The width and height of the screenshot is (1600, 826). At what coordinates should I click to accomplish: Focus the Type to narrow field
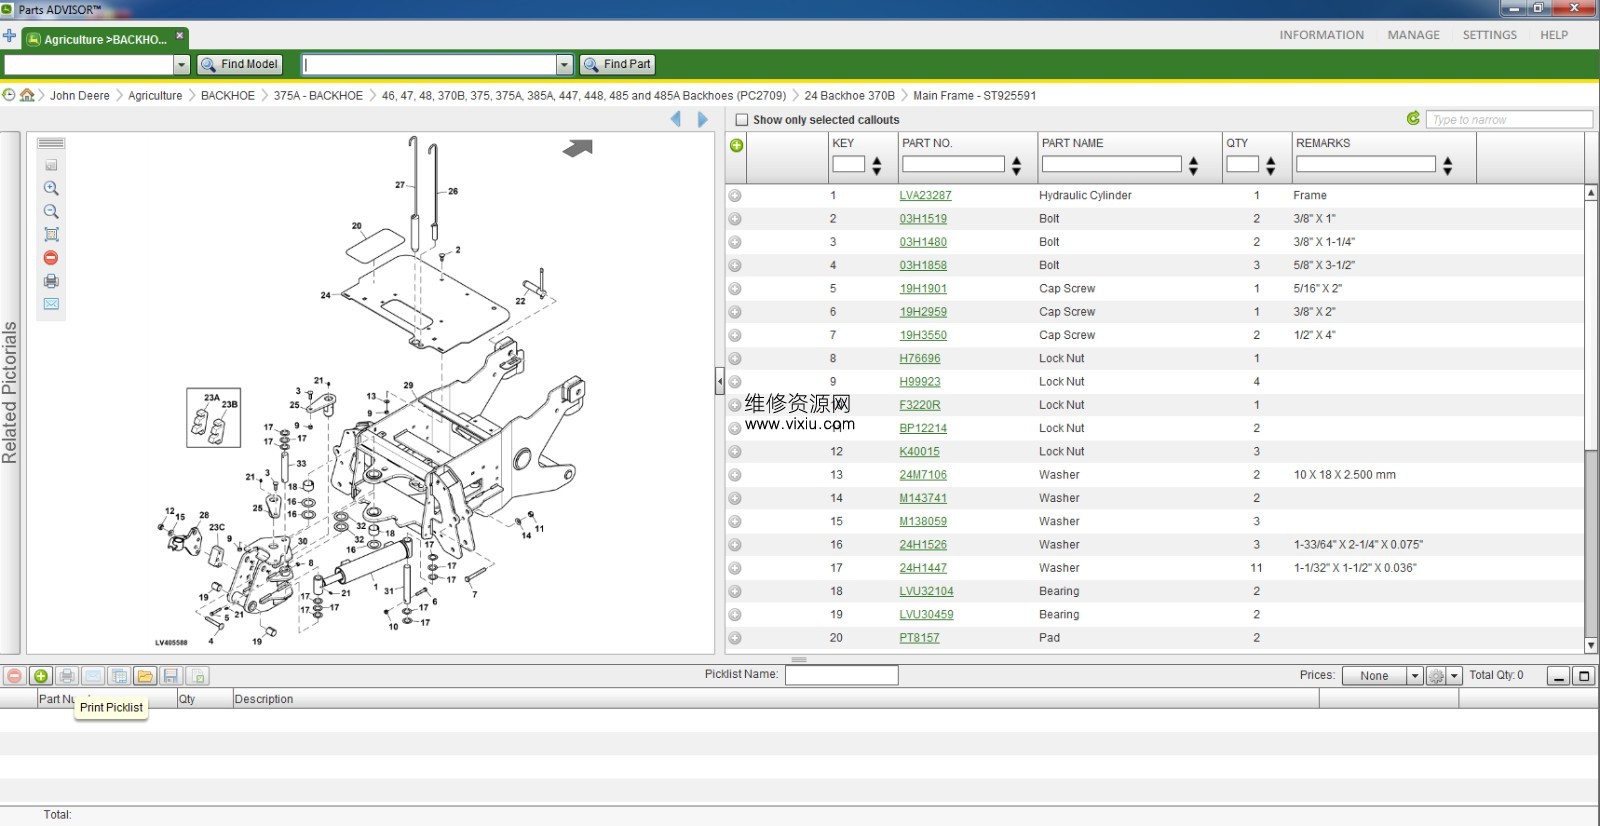tap(1509, 119)
